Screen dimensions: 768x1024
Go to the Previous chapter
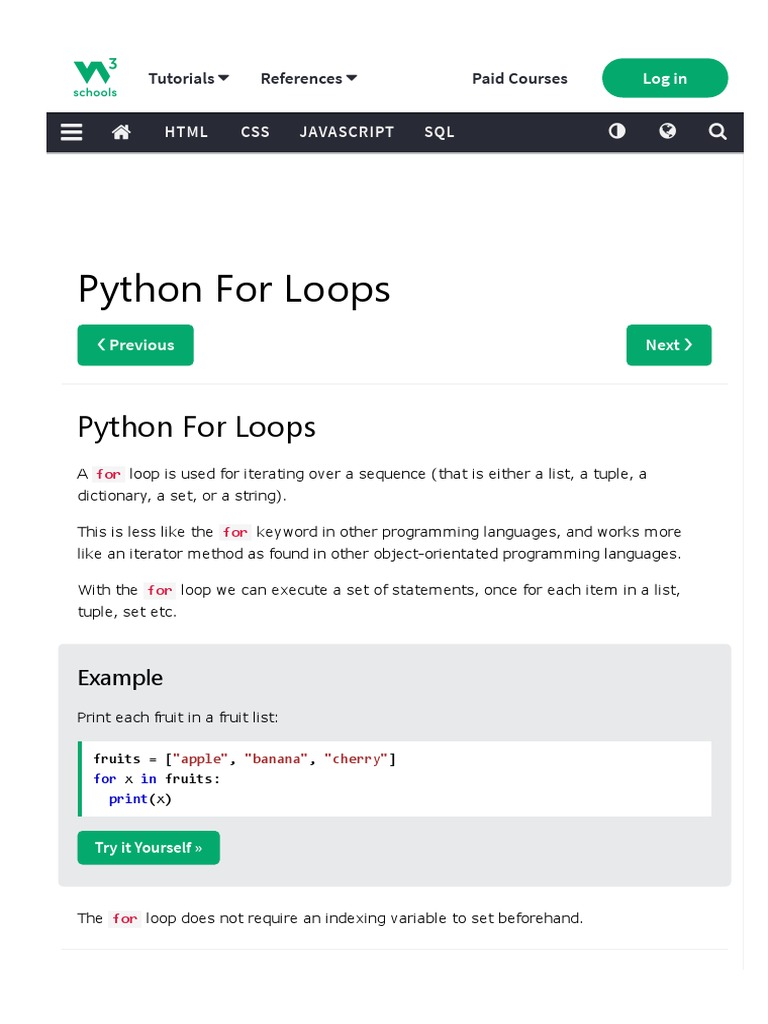tap(135, 345)
